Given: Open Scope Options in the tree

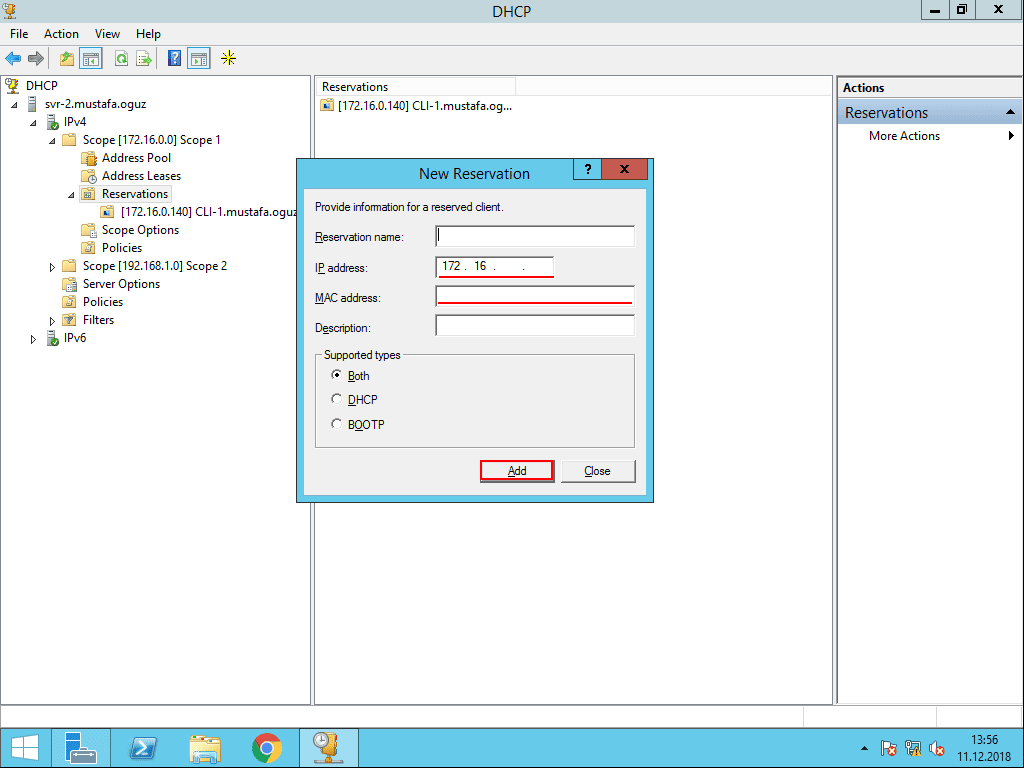Looking at the screenshot, I should [x=140, y=230].
